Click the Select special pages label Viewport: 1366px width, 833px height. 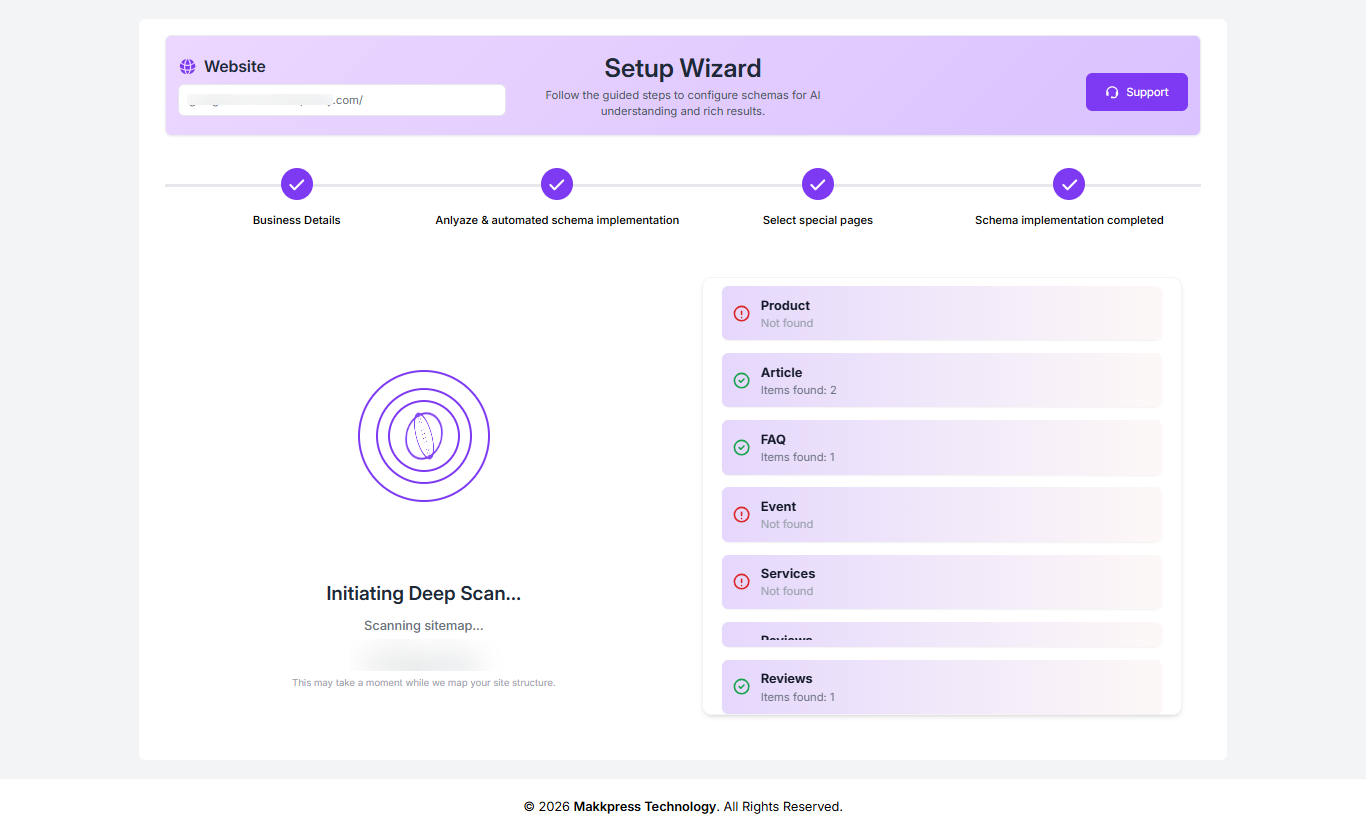[818, 220]
